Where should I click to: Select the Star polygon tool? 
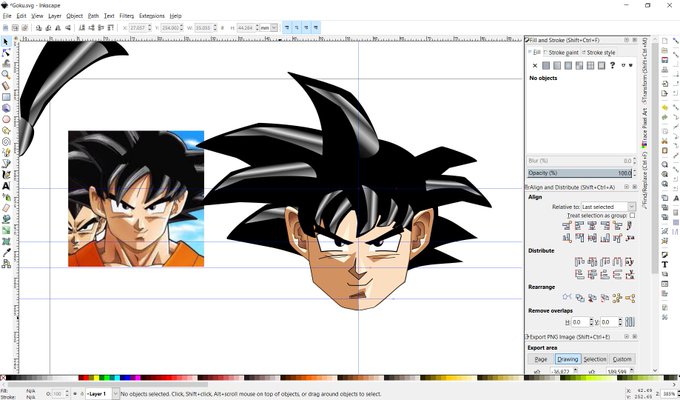pos(6,130)
